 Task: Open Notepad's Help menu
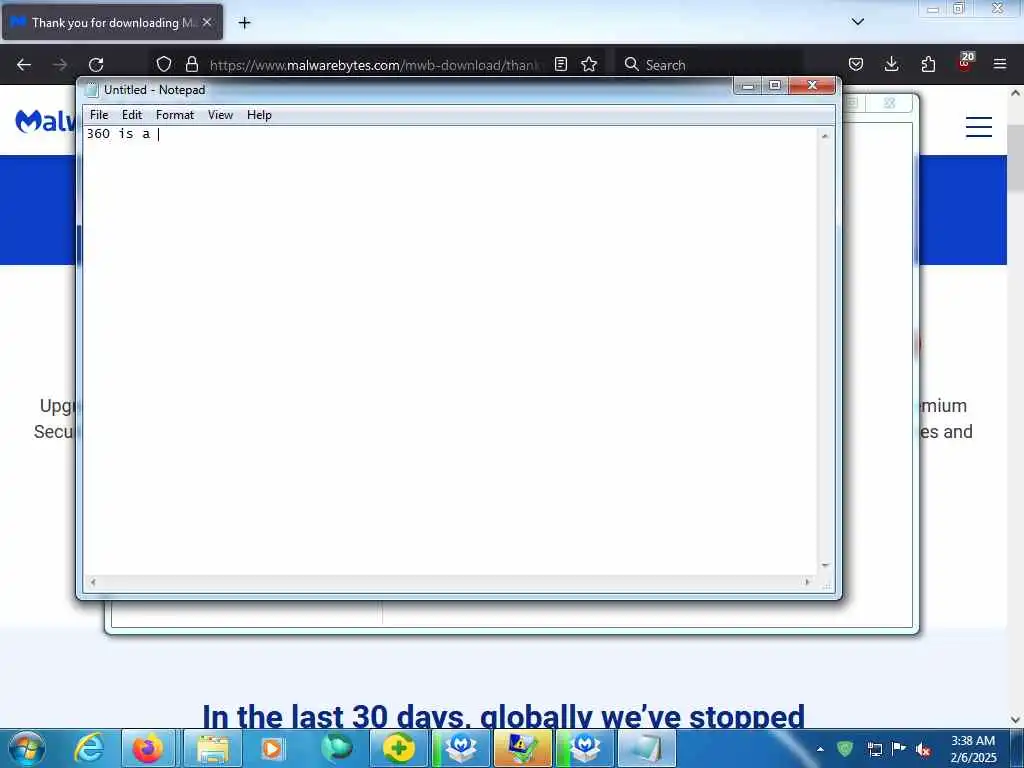pyautogui.click(x=259, y=115)
